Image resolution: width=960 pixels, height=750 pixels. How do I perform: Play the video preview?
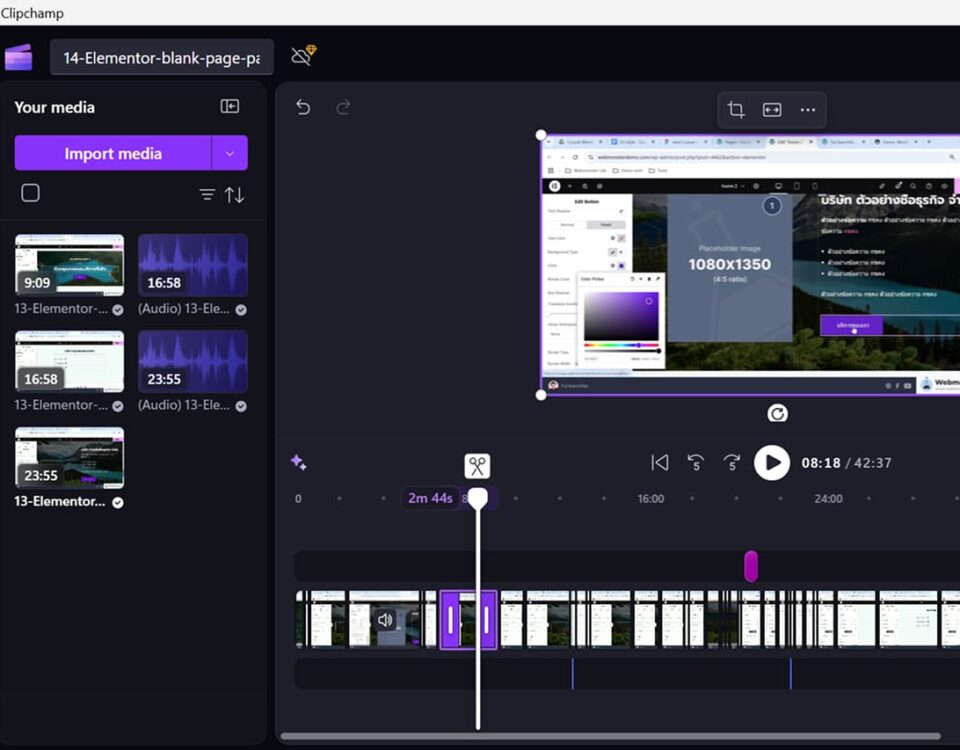[x=771, y=462]
